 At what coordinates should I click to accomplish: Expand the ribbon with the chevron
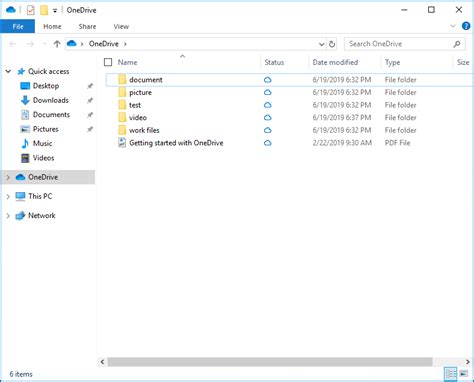coord(453,26)
